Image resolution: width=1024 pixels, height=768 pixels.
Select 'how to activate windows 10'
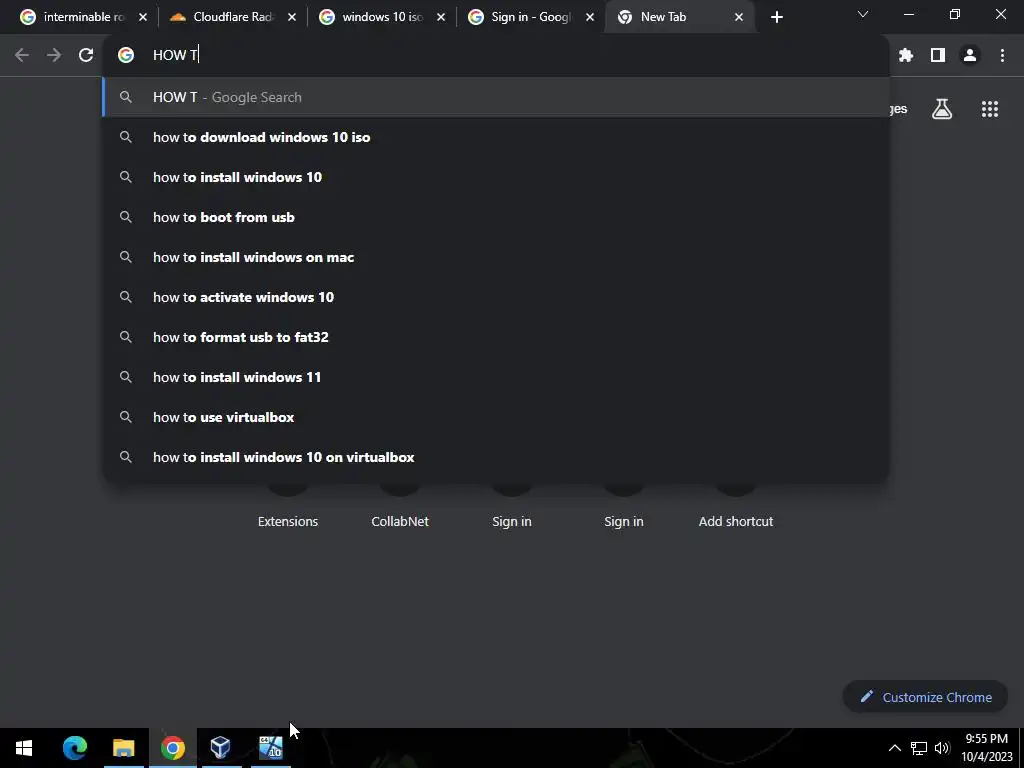click(x=496, y=297)
